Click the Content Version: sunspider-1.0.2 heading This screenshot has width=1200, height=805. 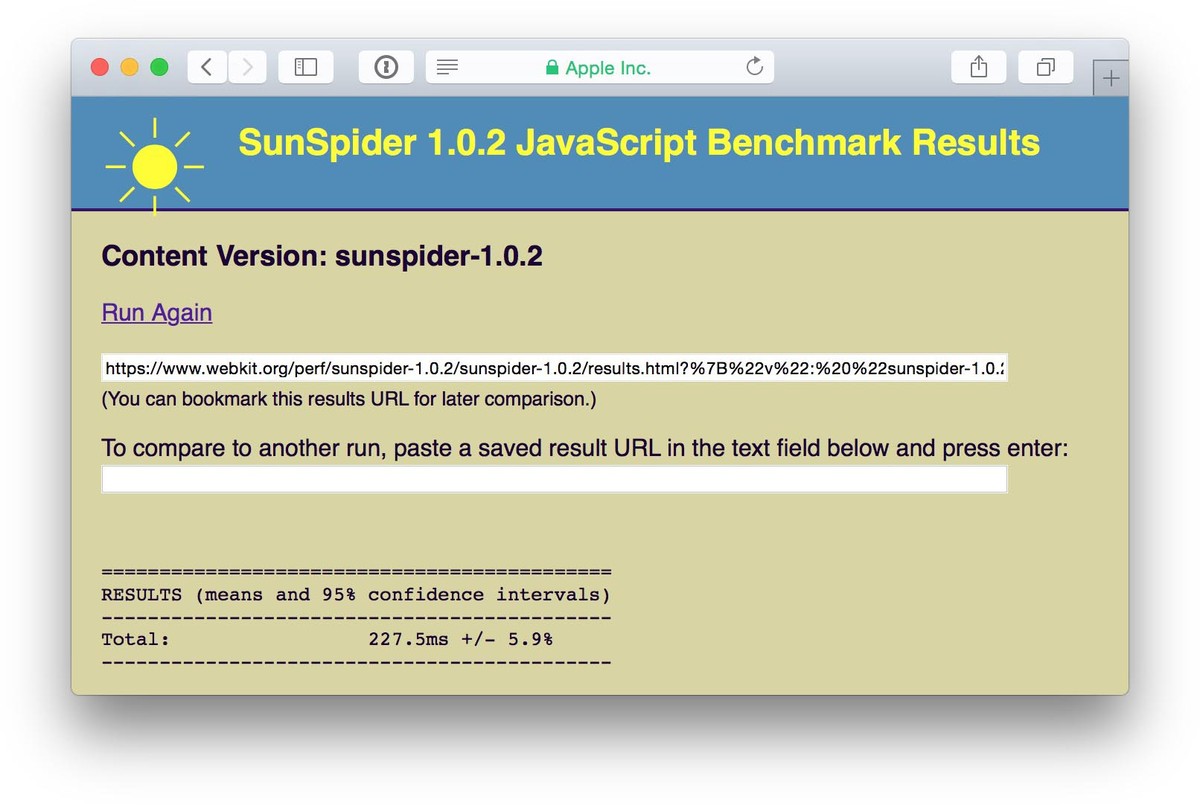[322, 256]
